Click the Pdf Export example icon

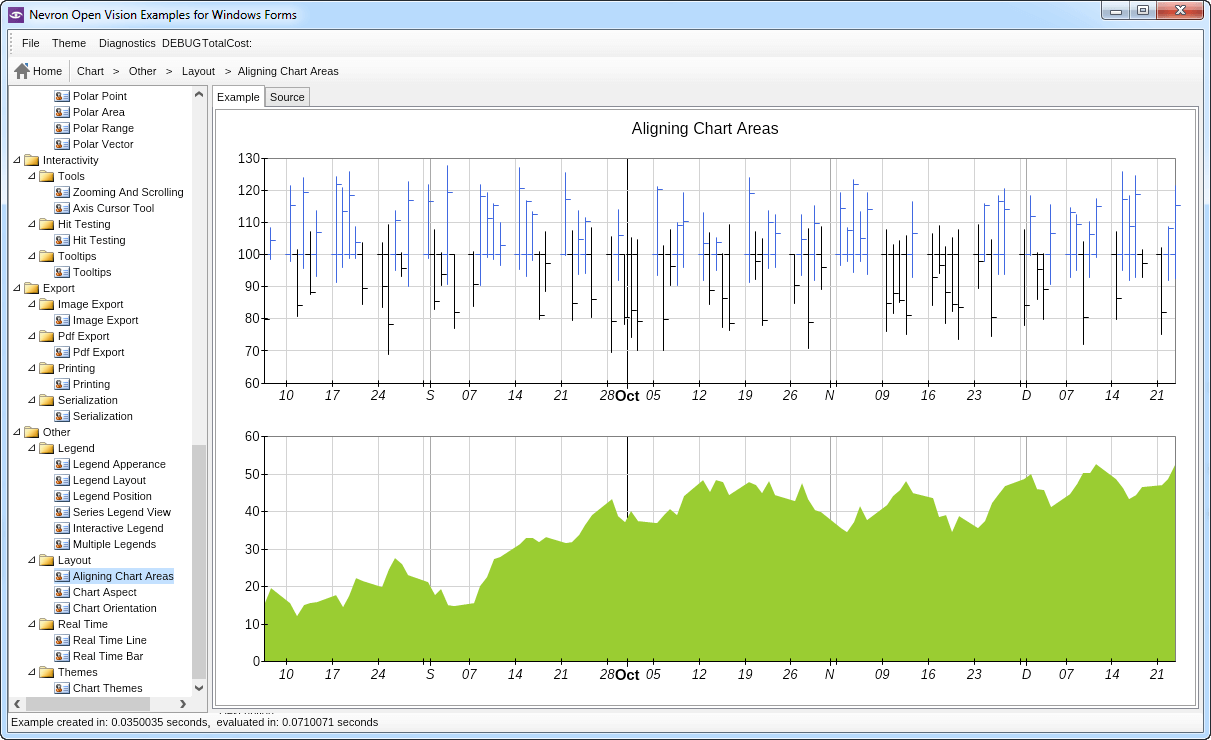click(62, 352)
